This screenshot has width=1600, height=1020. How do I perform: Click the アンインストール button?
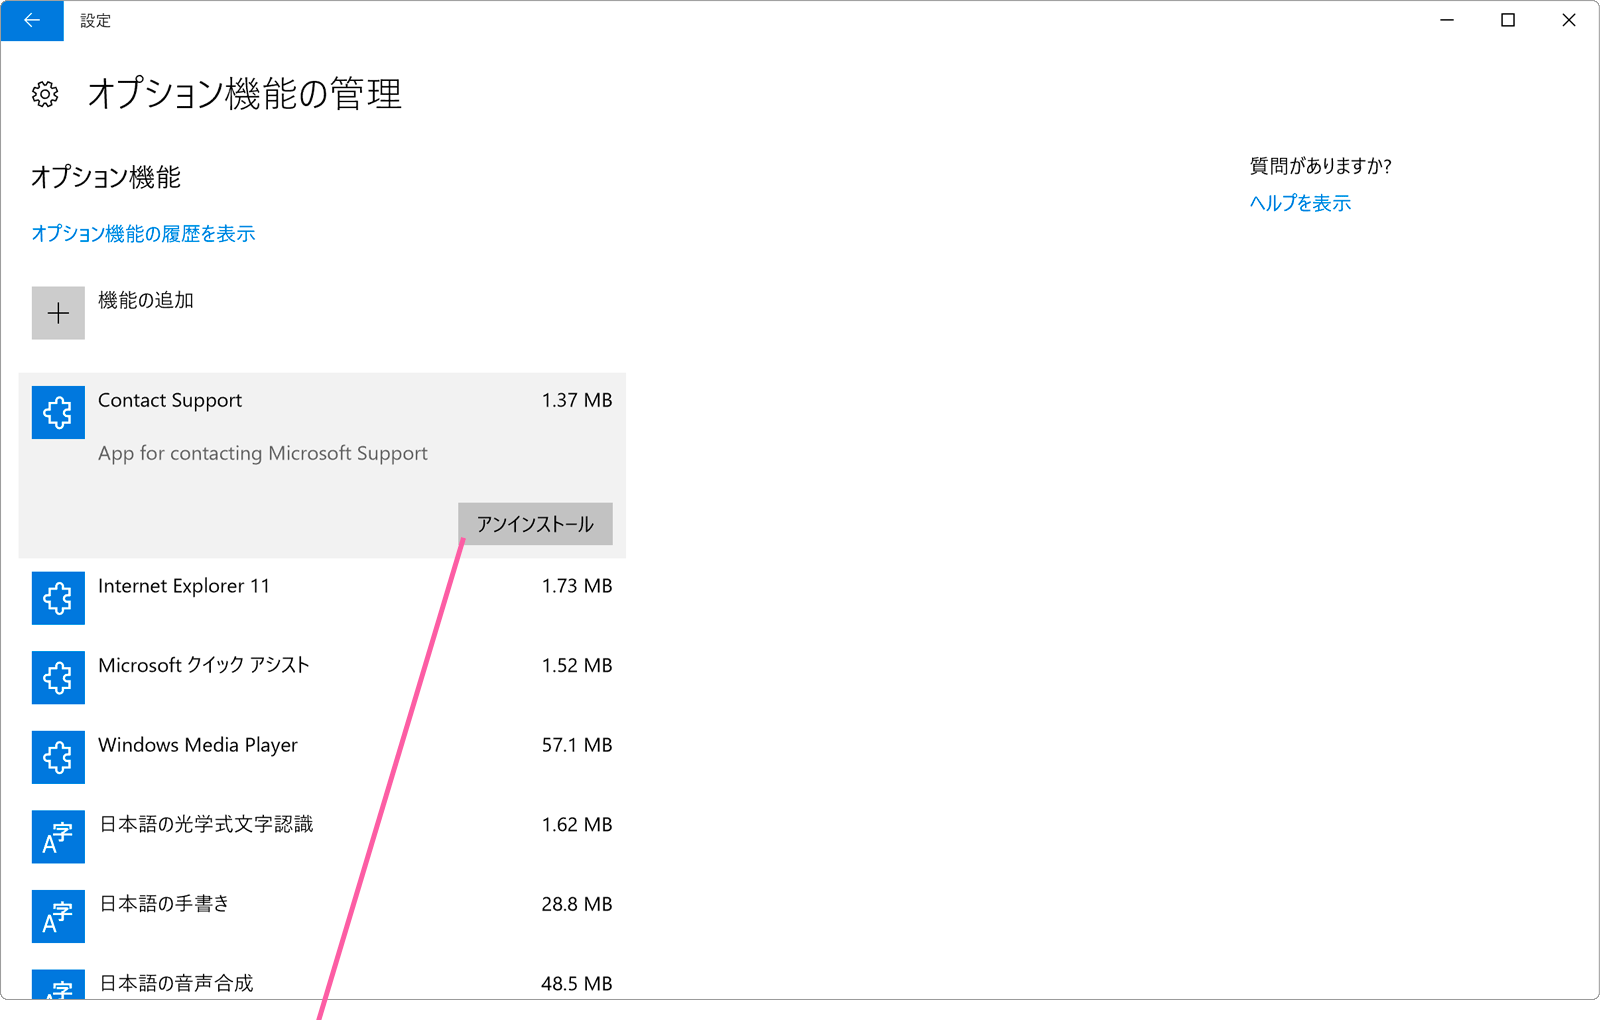(x=535, y=524)
